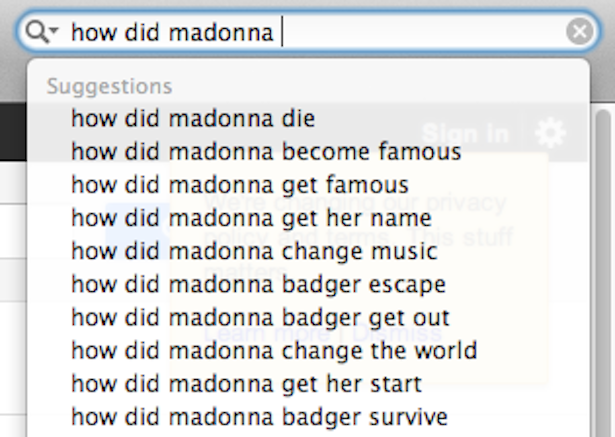The width and height of the screenshot is (615, 437).
Task: Select 'how did madonna get her name'
Action: [x=308, y=218]
